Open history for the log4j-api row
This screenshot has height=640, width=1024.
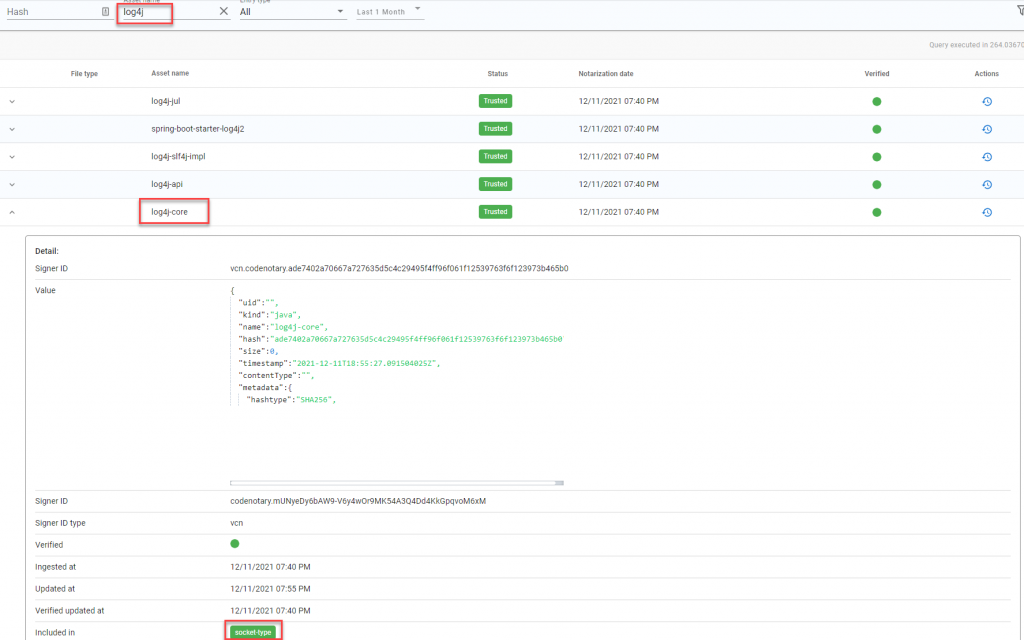pos(987,184)
